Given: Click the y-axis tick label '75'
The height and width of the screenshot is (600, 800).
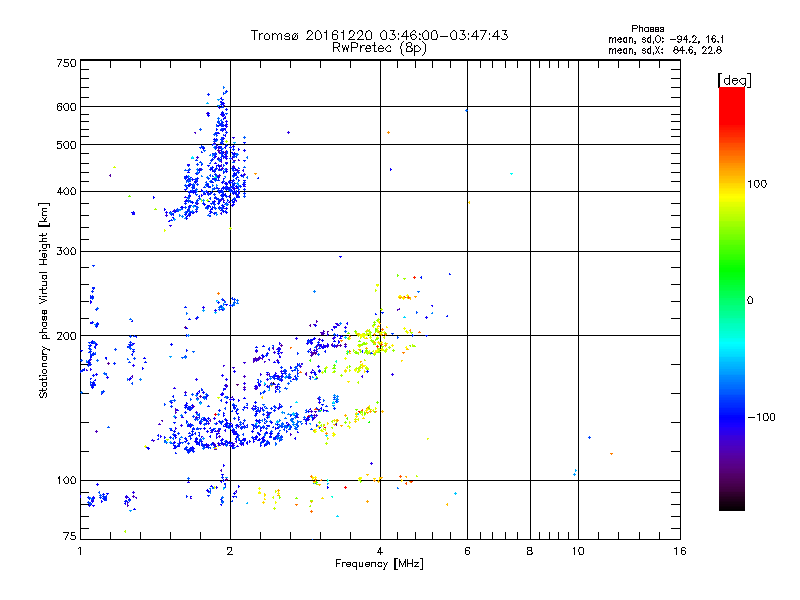Looking at the screenshot, I should (x=70, y=536).
